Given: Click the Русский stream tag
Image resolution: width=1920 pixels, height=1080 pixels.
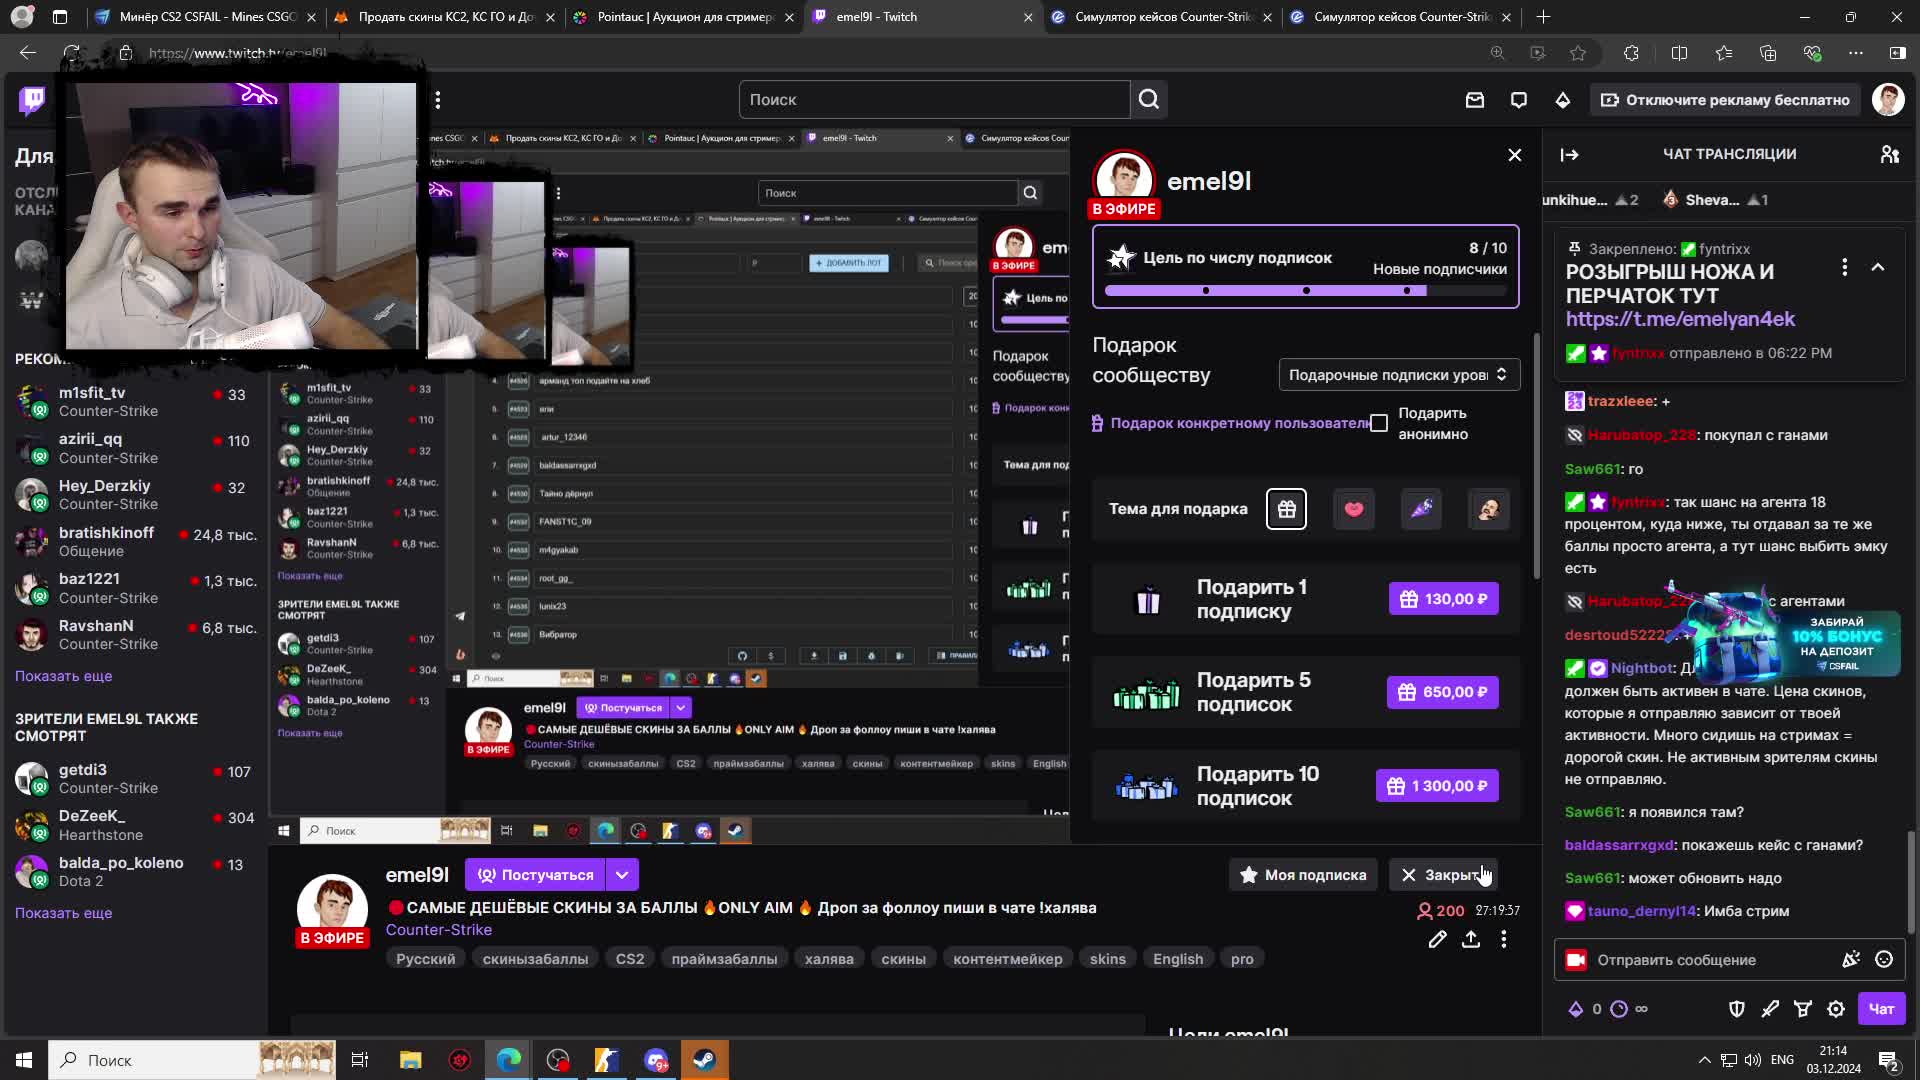Looking at the screenshot, I should pos(425,959).
